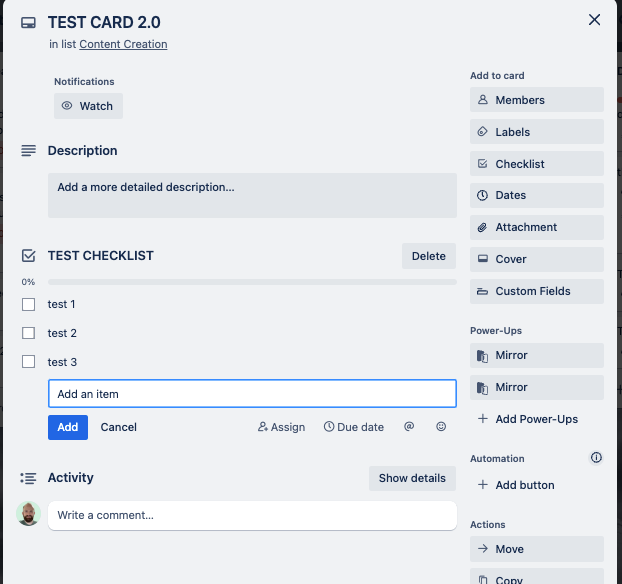Screen dimensions: 622x584
Task: Click the @ mention icon
Action: [409, 427]
